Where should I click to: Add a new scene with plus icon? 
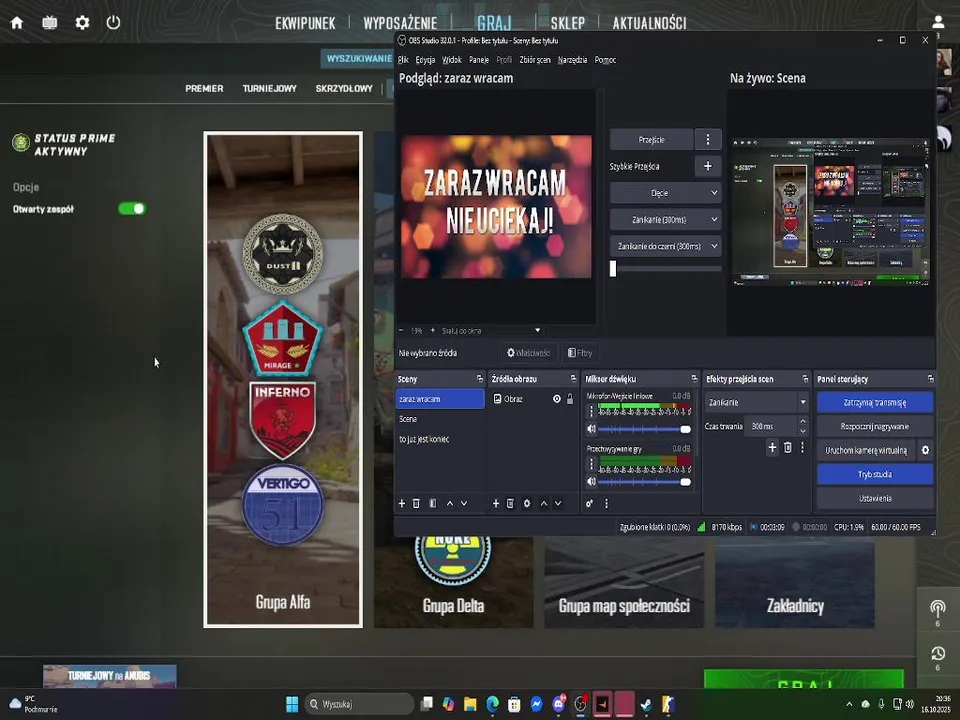[402, 503]
